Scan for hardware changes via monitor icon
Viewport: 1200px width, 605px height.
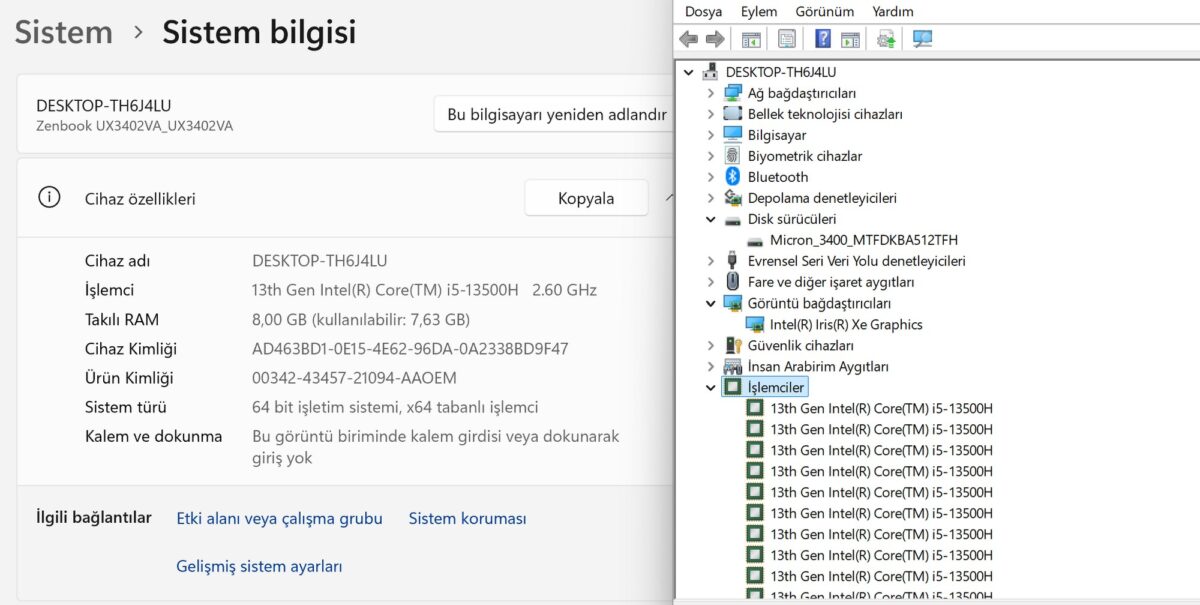coord(922,39)
